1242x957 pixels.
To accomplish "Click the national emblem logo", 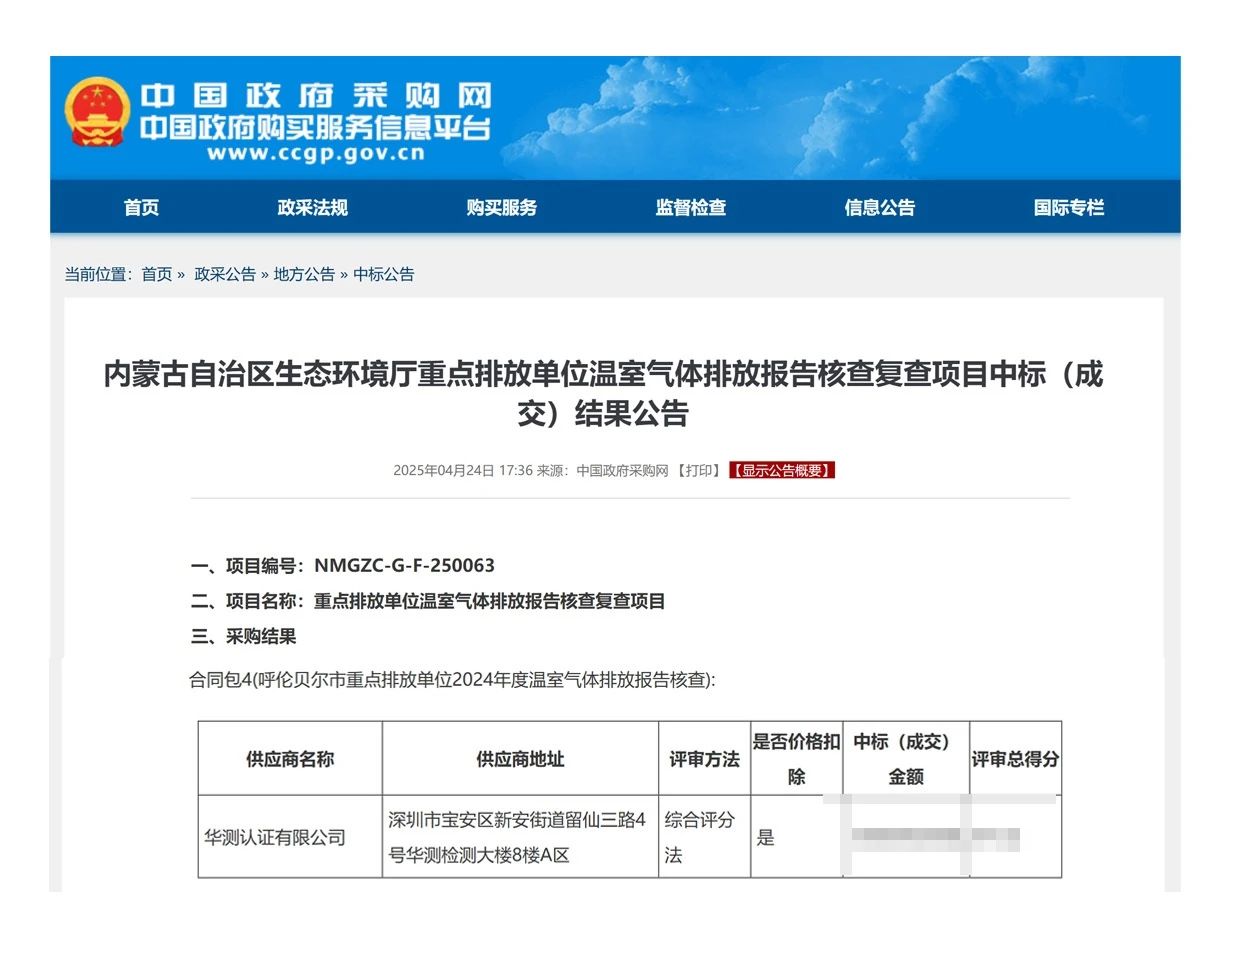I will point(97,112).
